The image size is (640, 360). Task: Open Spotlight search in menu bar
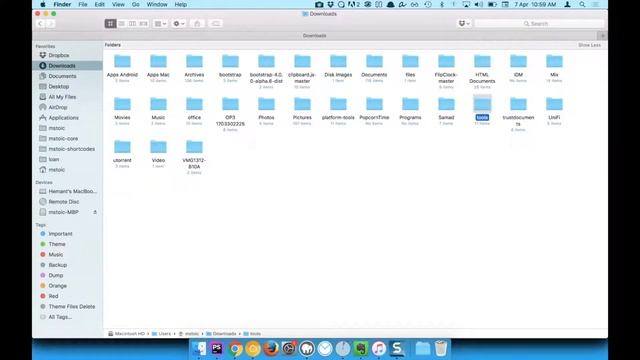pos(582,4)
